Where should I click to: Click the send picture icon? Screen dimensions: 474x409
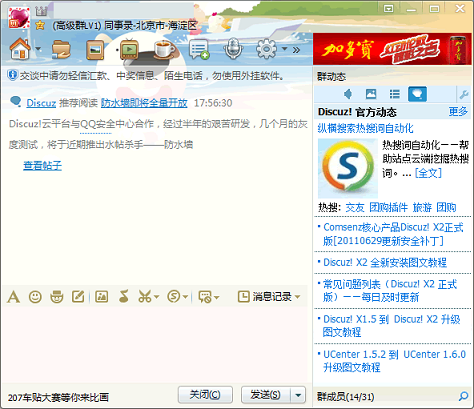coord(101,296)
